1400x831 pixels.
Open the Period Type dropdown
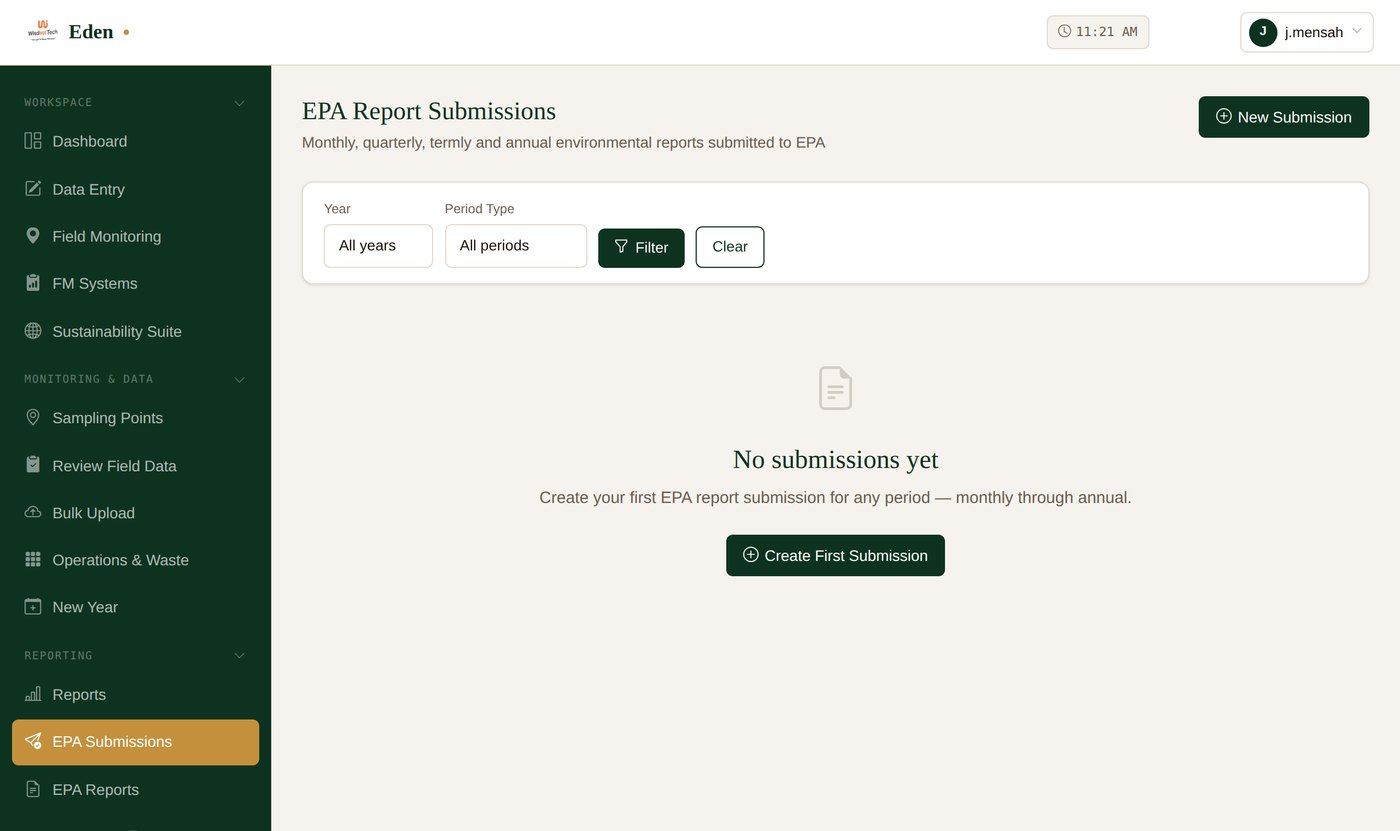516,246
